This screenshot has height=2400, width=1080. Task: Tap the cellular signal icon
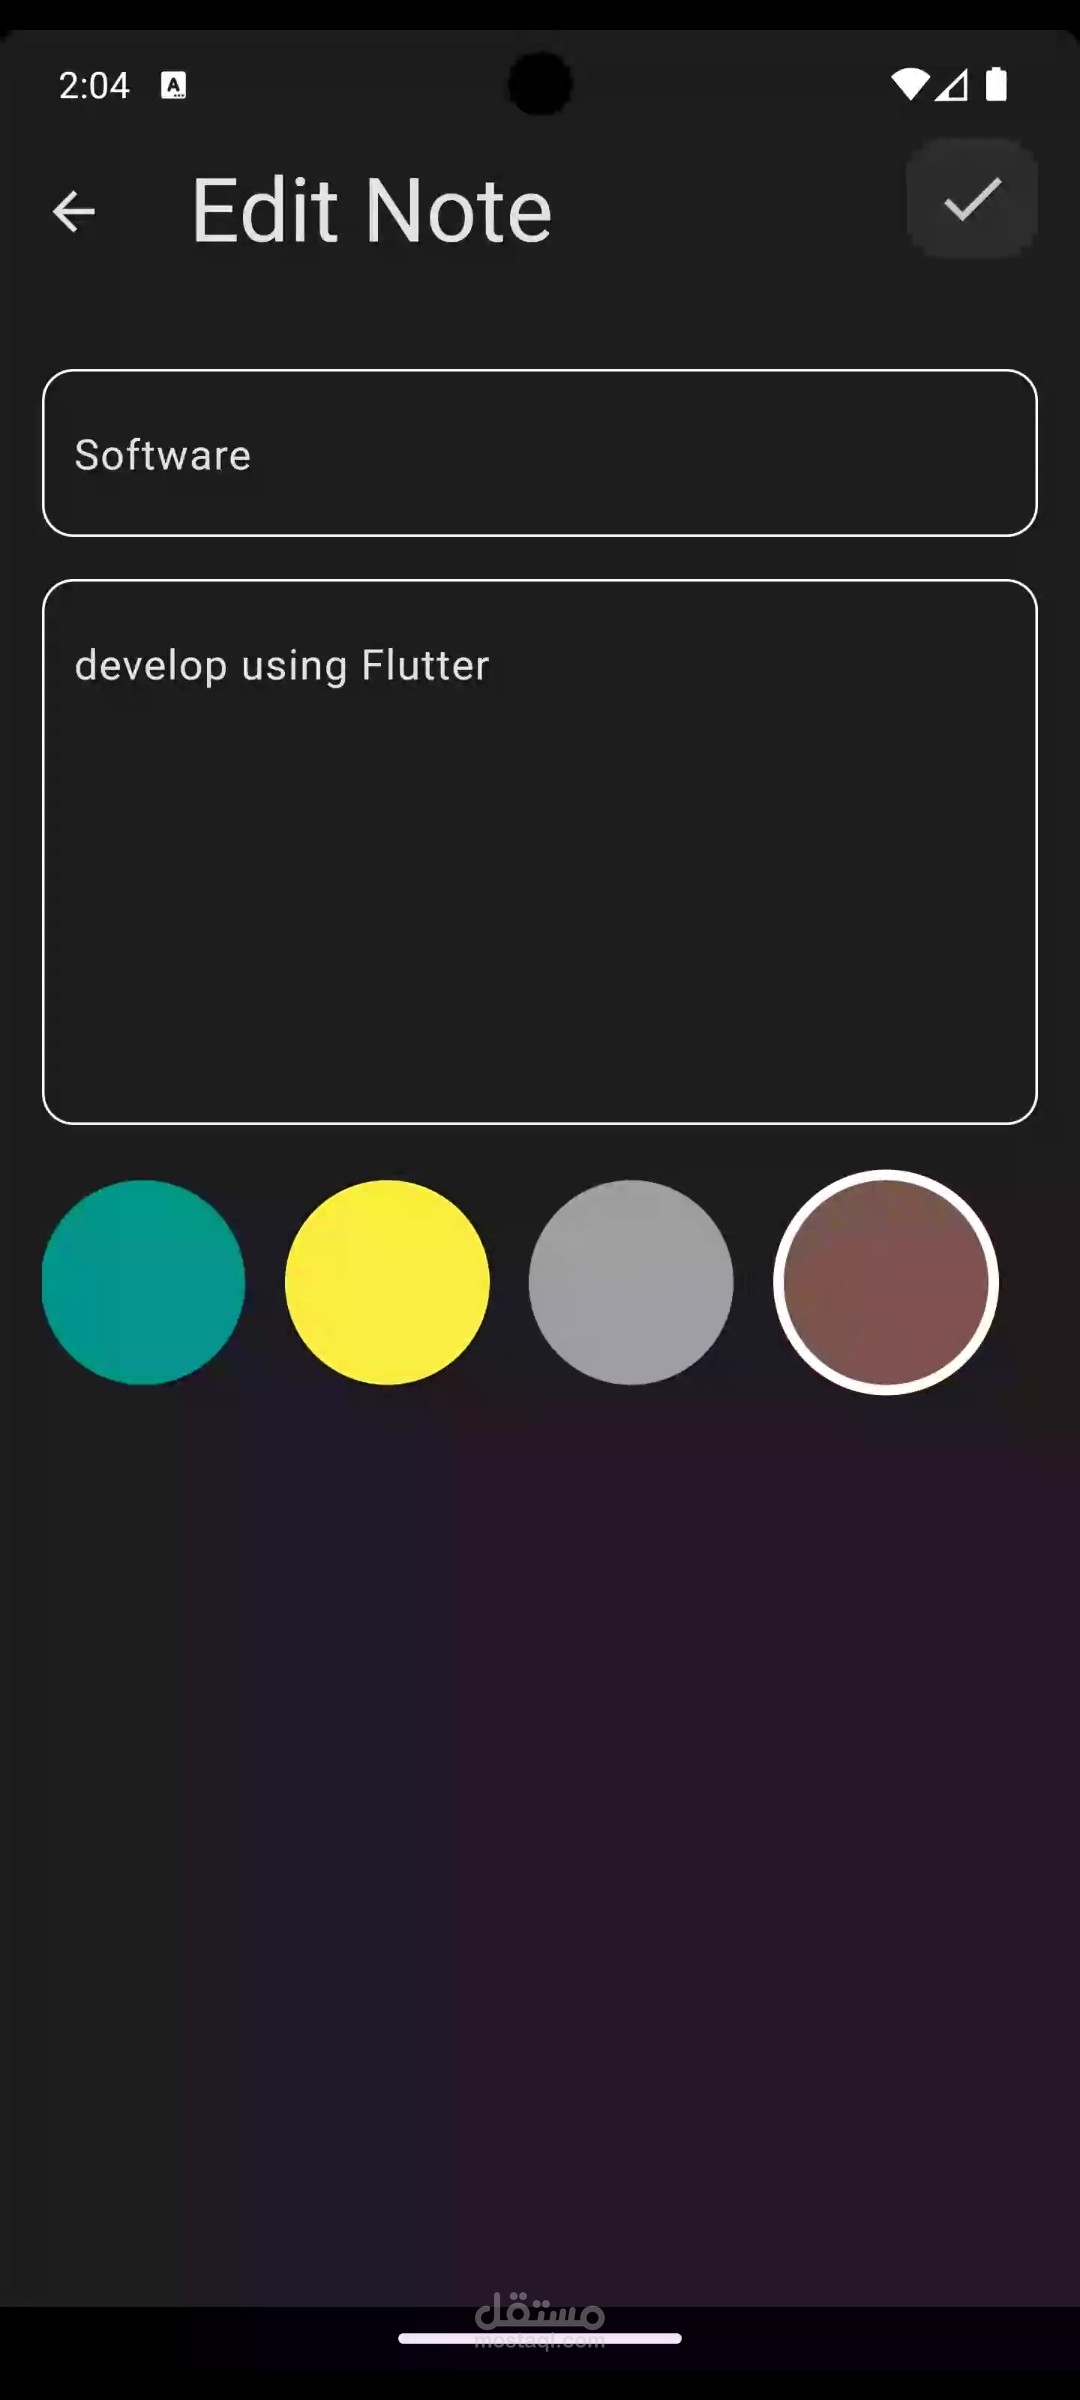pyautogui.click(x=952, y=85)
